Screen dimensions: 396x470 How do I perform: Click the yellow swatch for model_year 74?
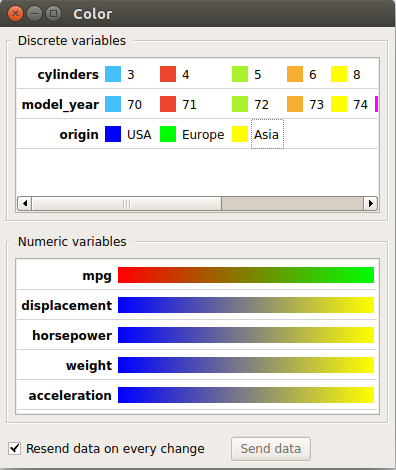339,104
